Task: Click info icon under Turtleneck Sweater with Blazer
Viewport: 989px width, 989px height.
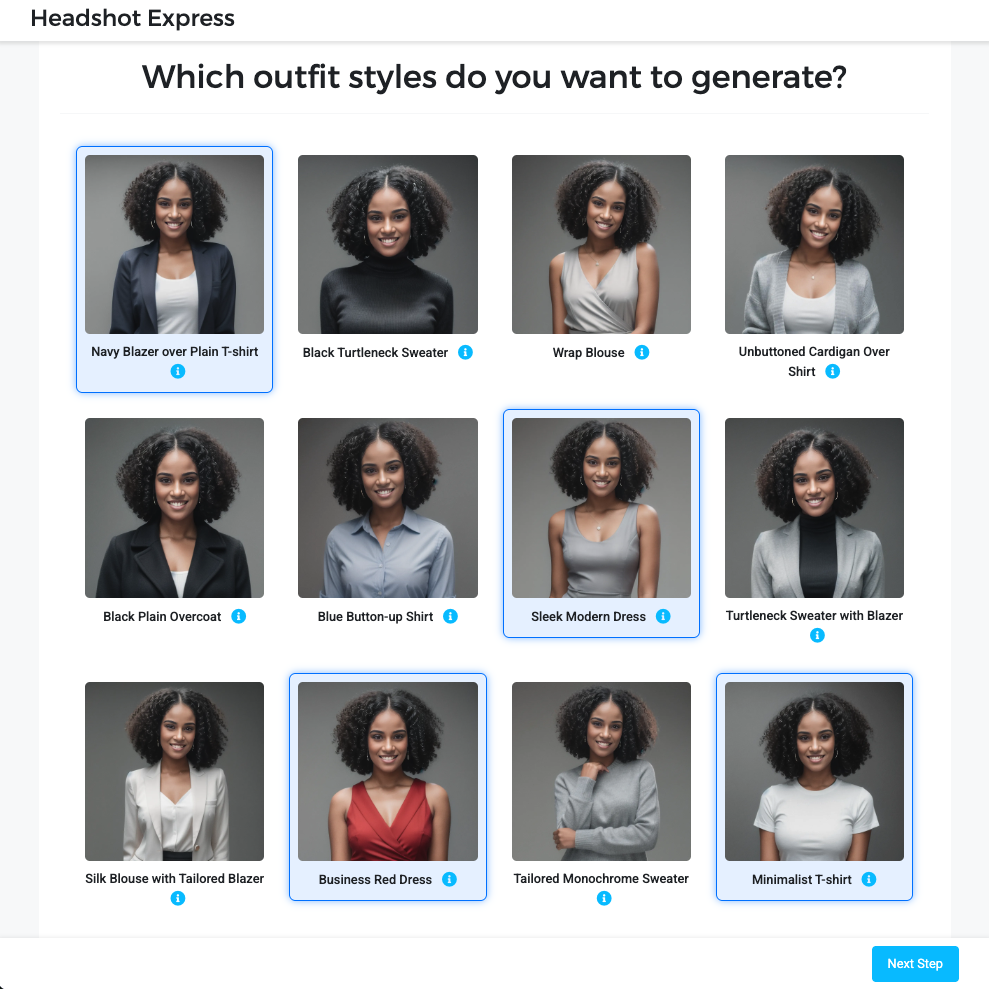Action: [x=817, y=636]
